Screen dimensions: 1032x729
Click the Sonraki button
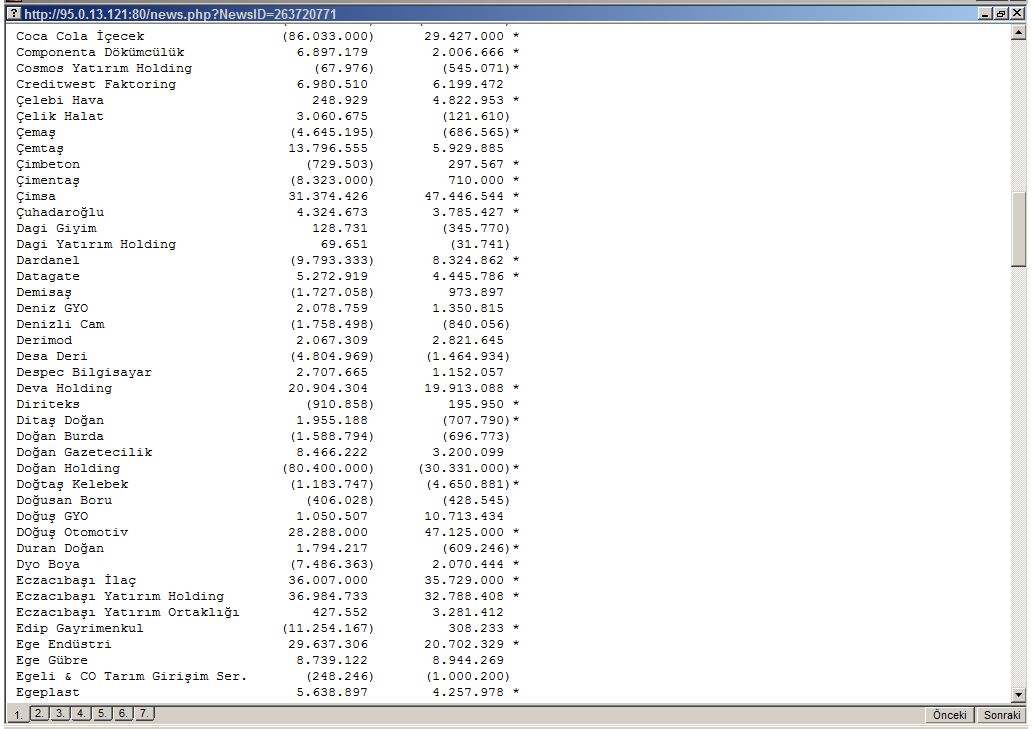tap(1002, 715)
